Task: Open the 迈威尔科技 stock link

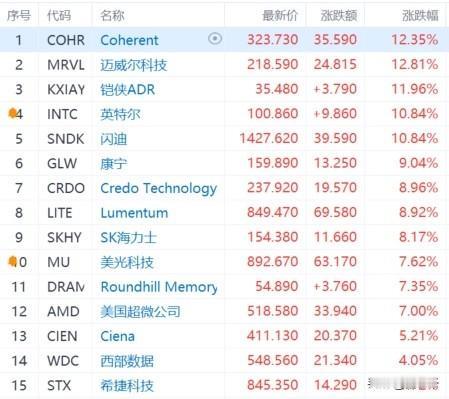Action: (x=134, y=65)
